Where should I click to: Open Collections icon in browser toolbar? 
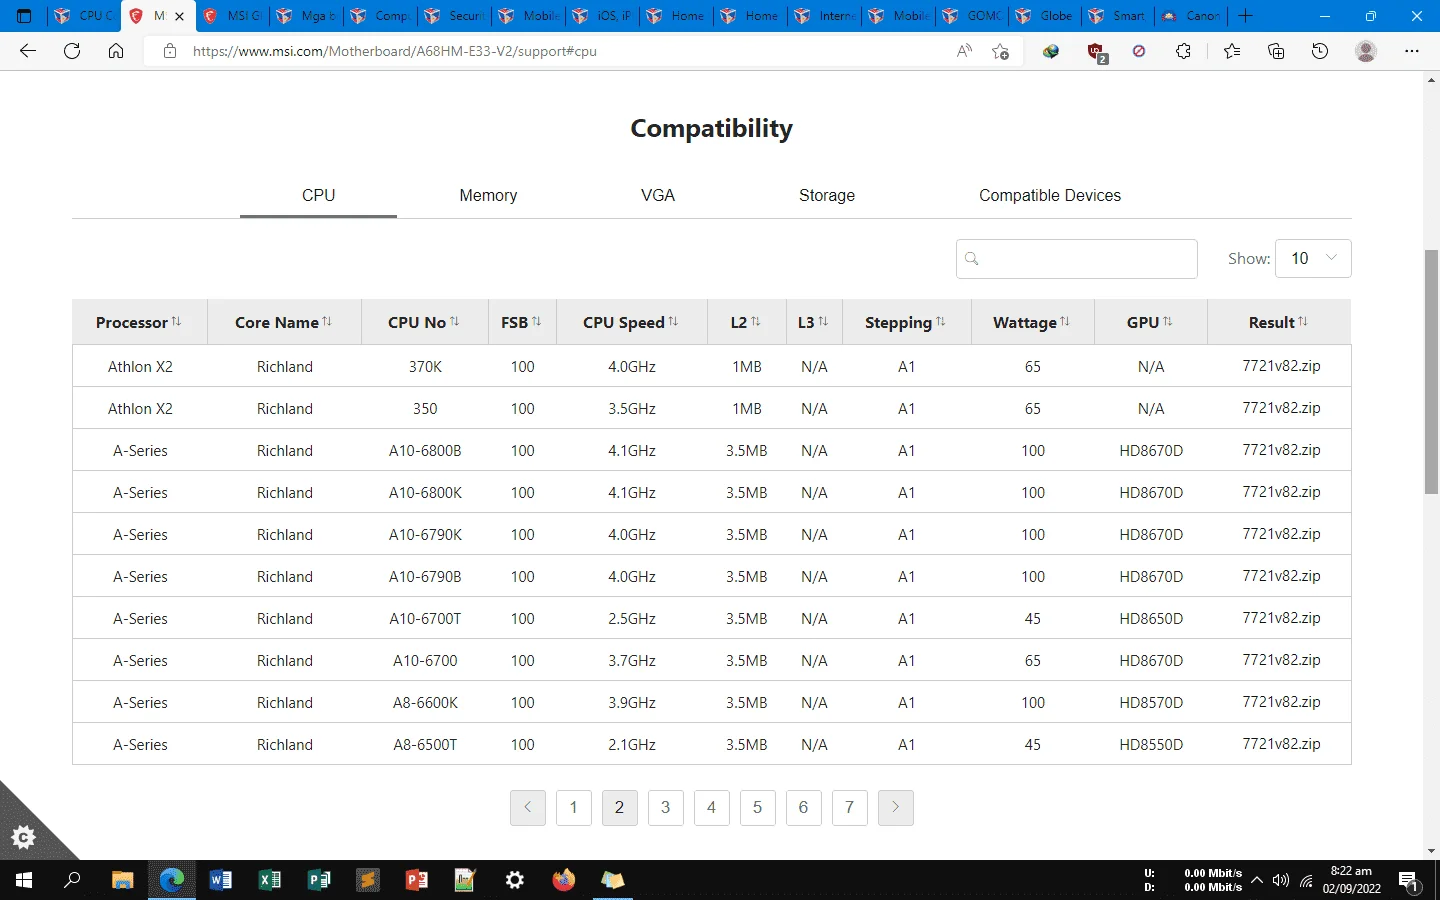[1276, 51]
